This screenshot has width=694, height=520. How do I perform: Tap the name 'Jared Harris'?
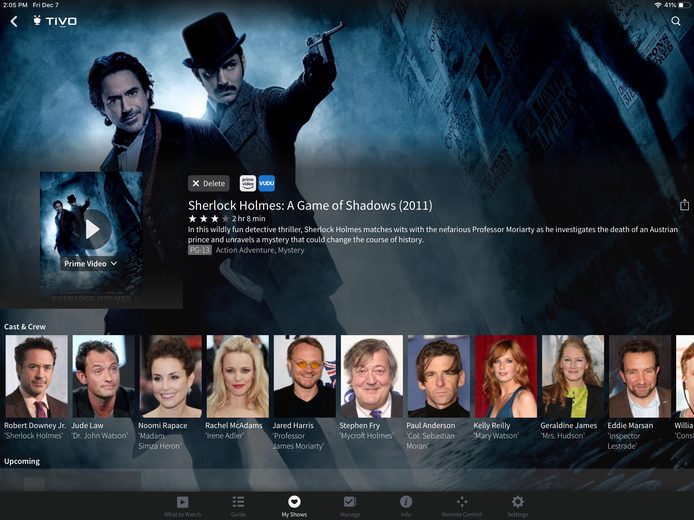click(x=293, y=425)
